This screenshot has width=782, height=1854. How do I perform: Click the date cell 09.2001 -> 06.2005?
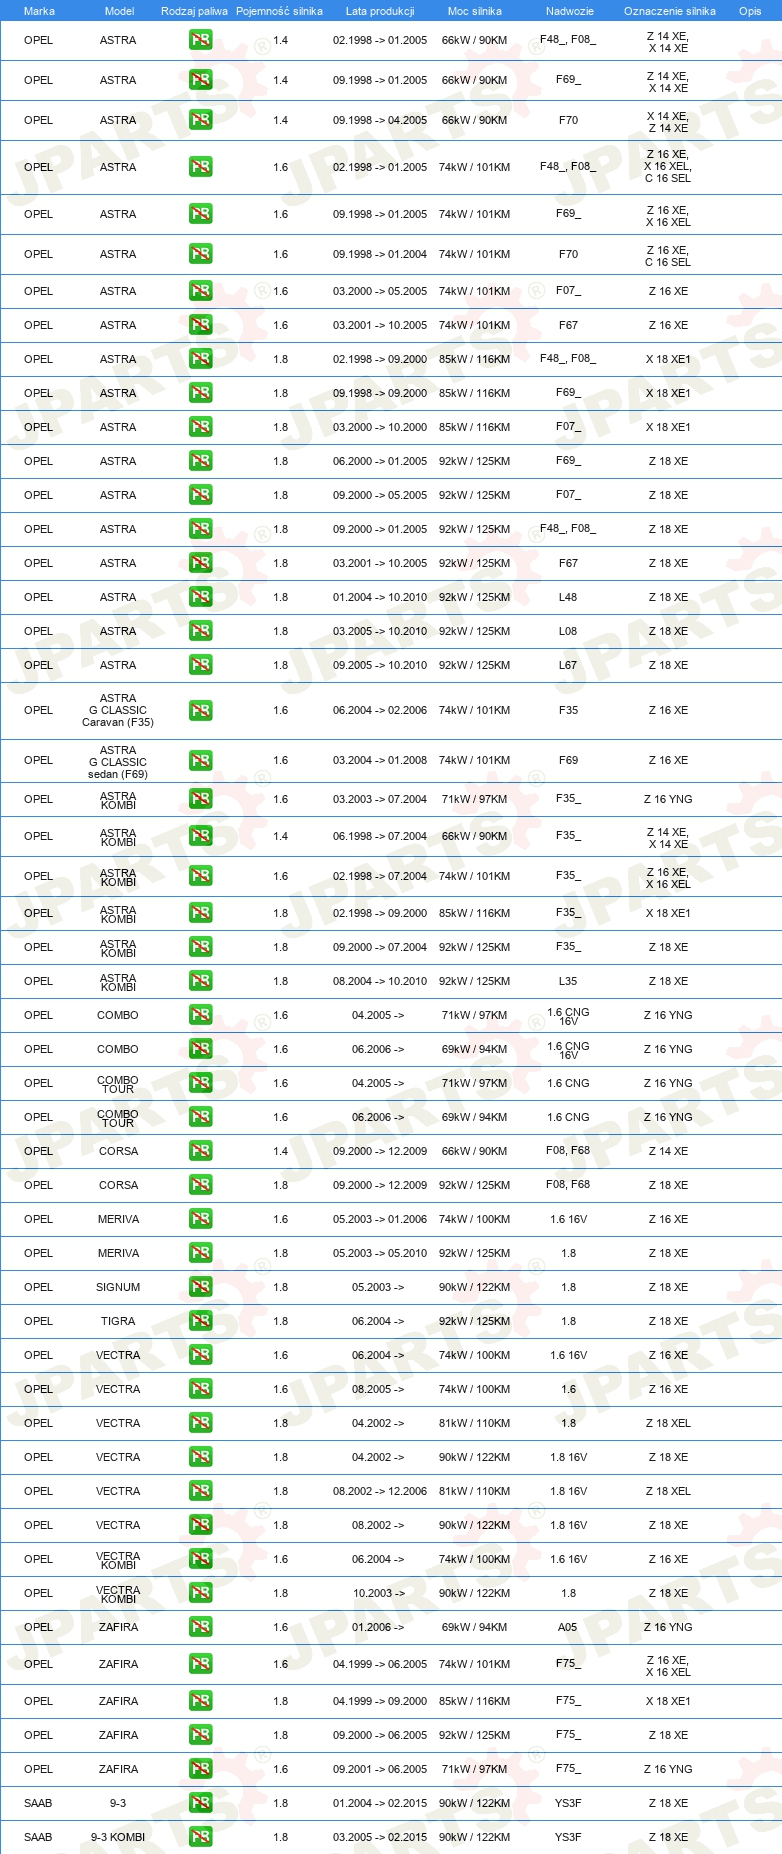coord(380,1769)
